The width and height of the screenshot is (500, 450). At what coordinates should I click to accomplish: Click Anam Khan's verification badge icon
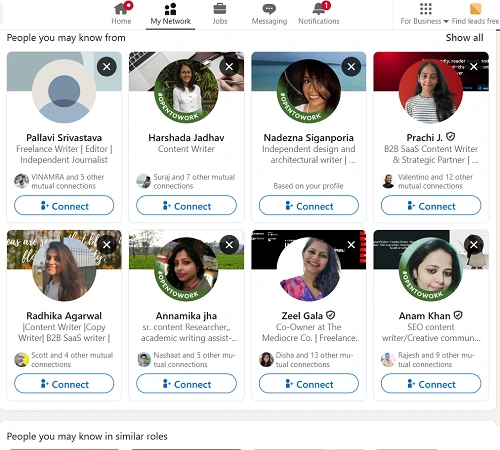tap(458, 315)
